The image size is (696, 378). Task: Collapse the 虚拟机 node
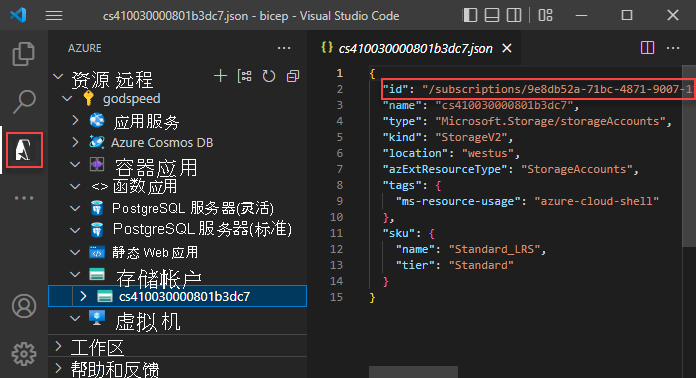[x=75, y=318]
